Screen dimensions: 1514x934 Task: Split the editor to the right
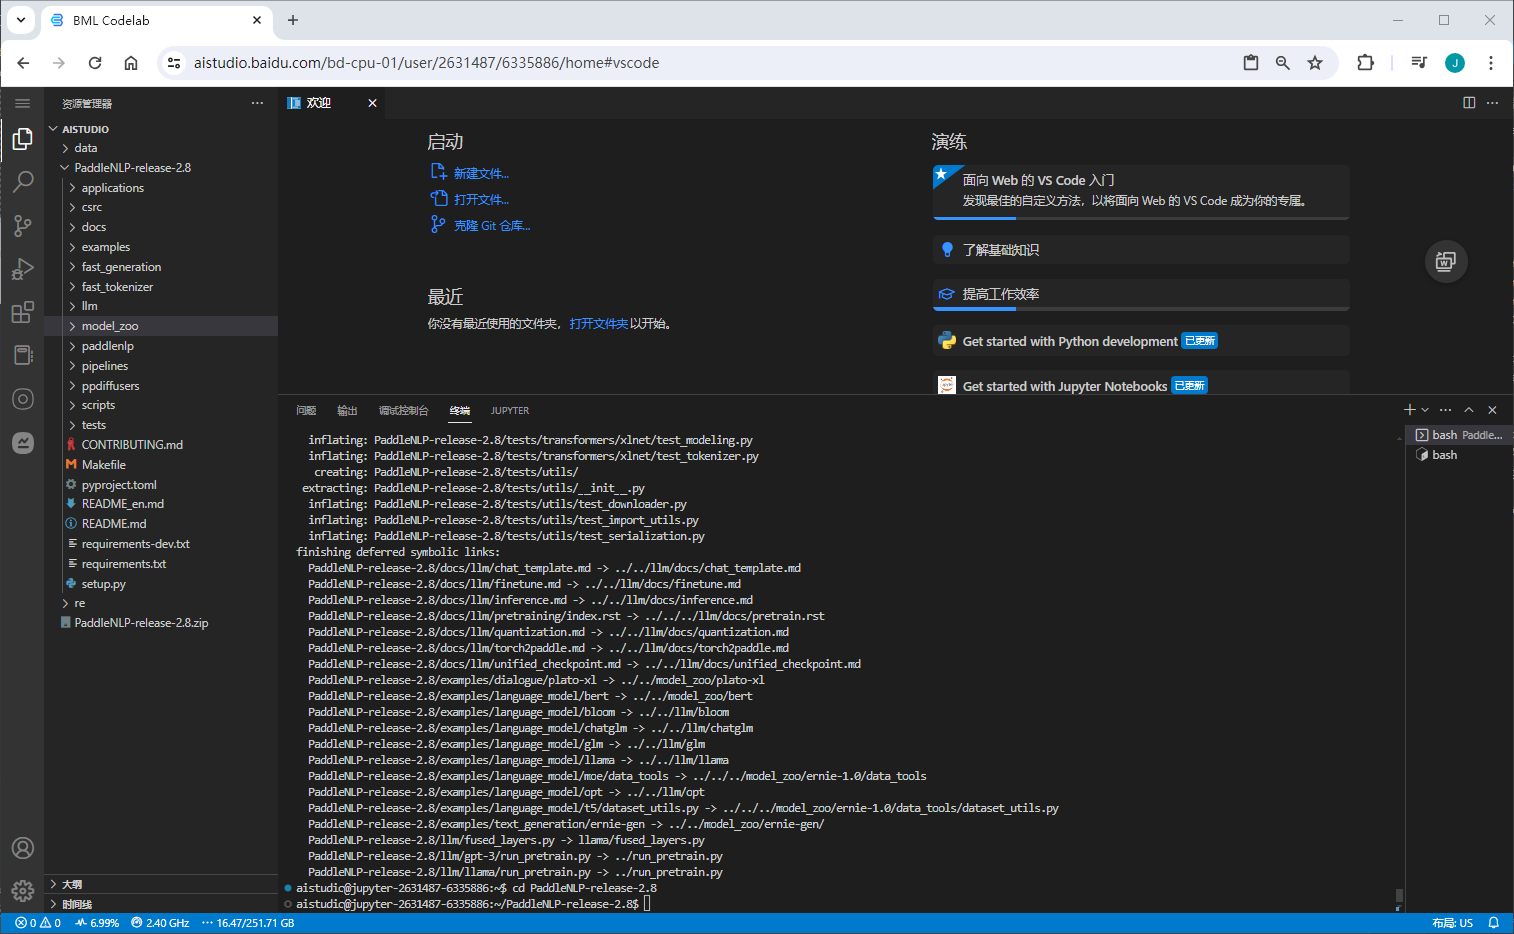pos(1469,102)
